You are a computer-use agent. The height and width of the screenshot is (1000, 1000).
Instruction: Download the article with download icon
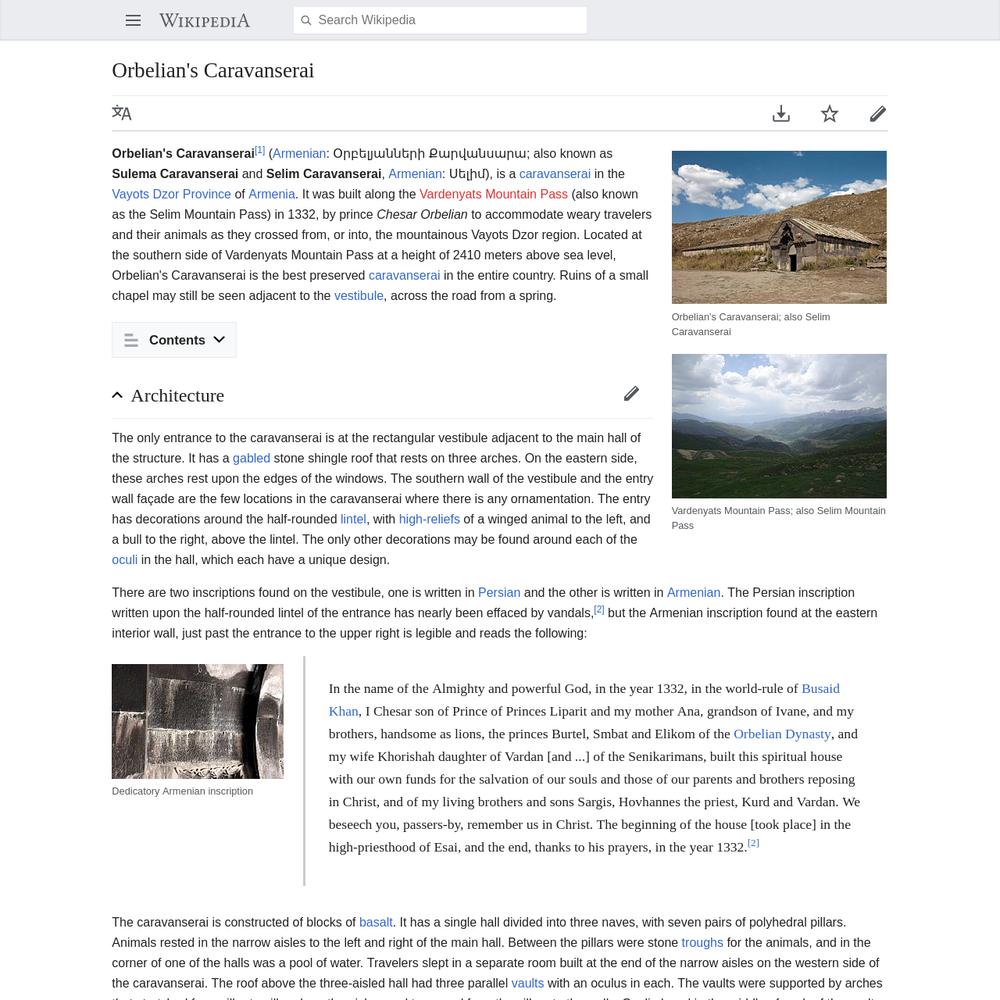[781, 114]
